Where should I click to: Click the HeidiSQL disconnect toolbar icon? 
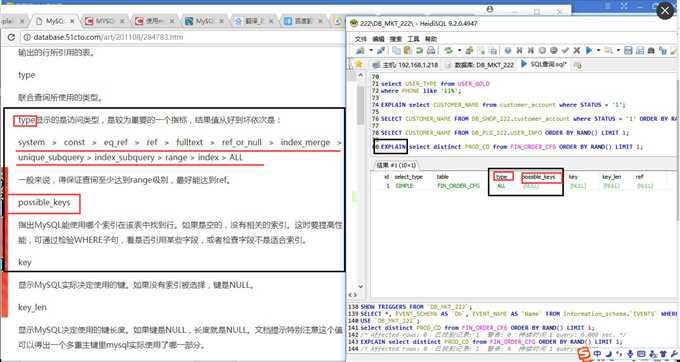tap(381, 51)
